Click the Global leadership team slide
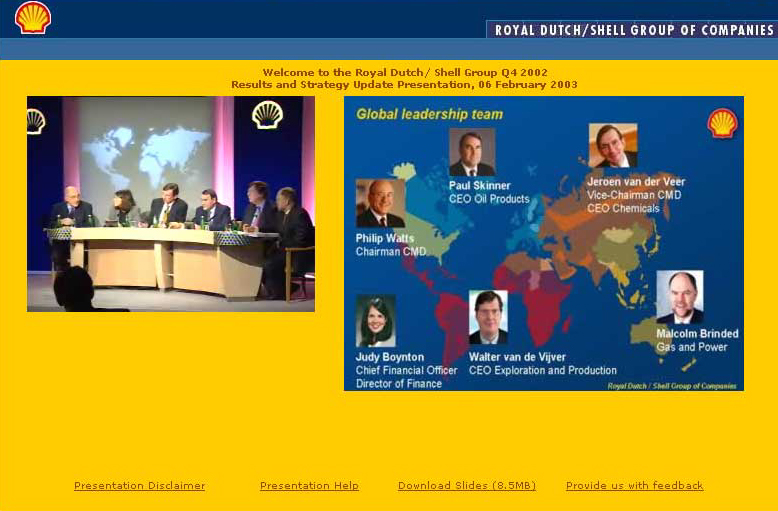The height and width of the screenshot is (511, 778). tap(544, 243)
